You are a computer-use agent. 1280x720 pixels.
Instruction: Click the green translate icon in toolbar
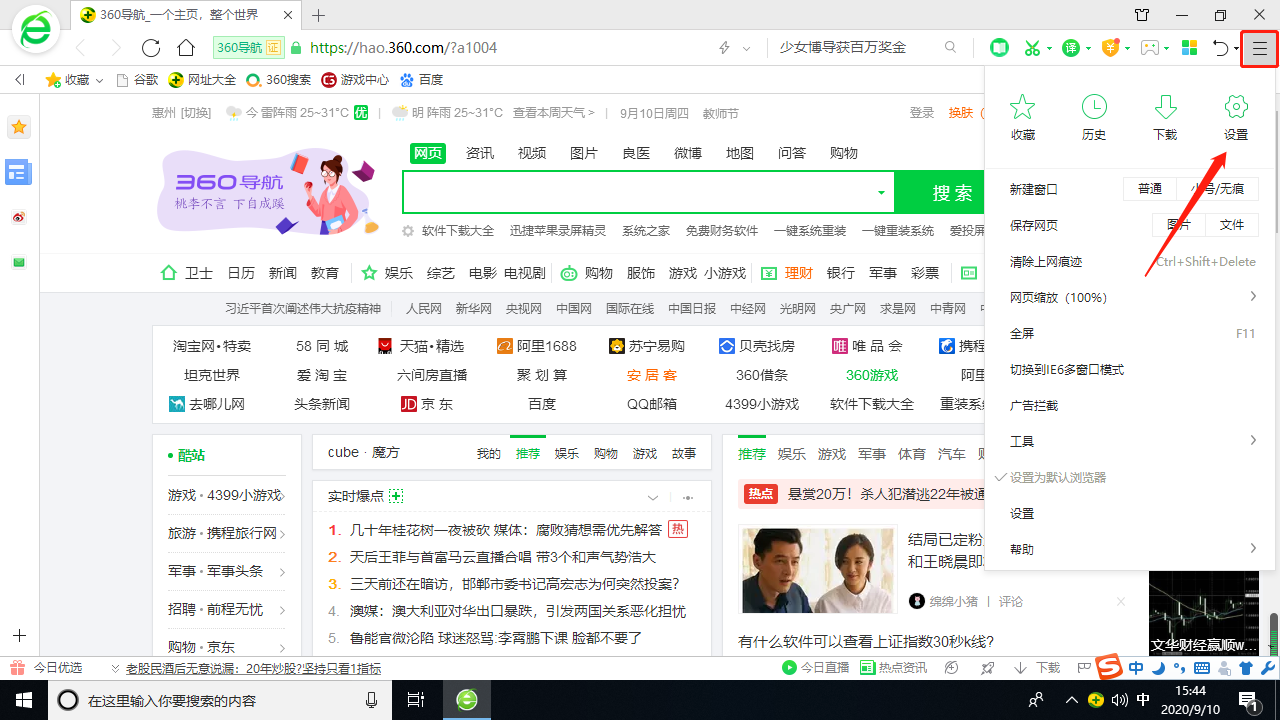pos(1070,48)
